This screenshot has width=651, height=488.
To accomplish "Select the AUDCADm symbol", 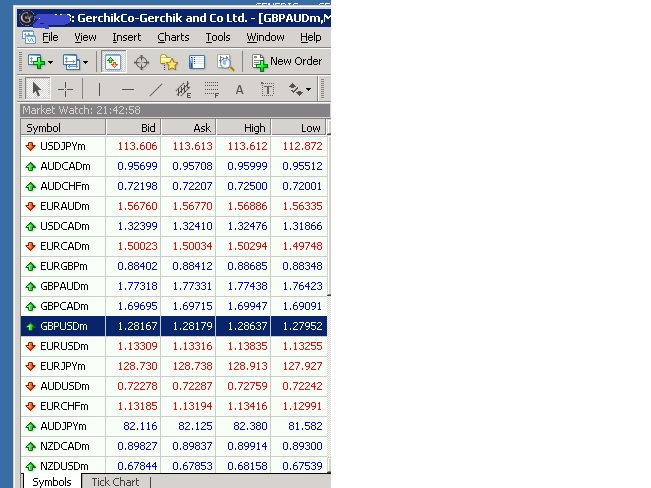I will coord(65,166).
